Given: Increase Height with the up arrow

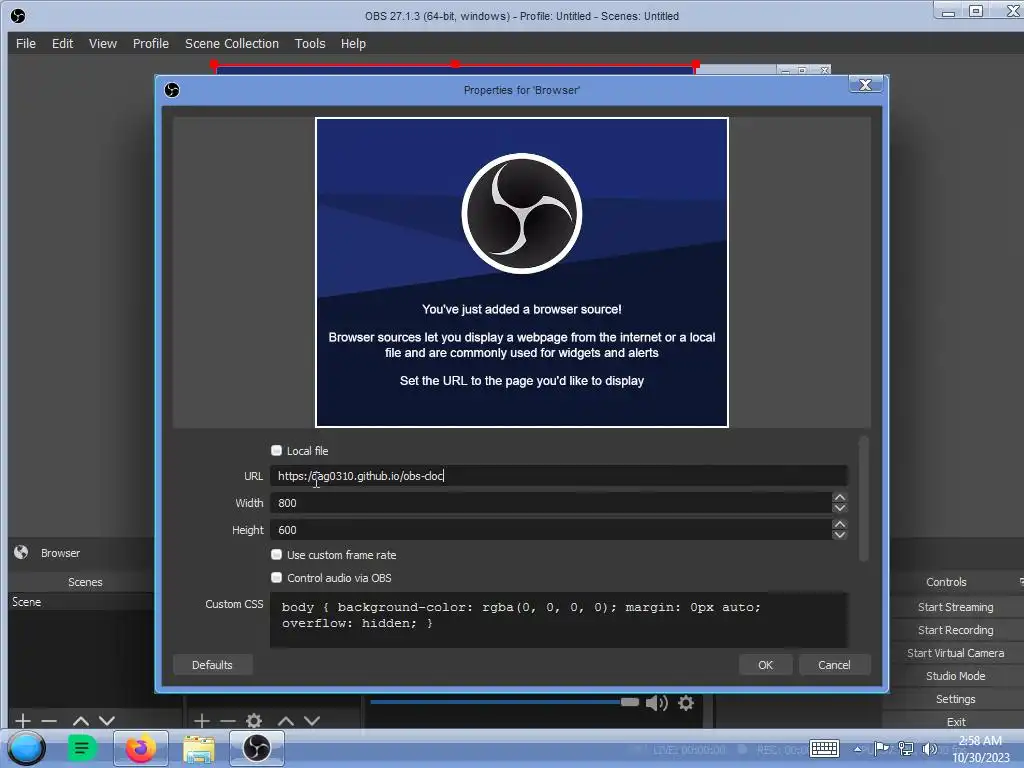Looking at the screenshot, I should 840,524.
